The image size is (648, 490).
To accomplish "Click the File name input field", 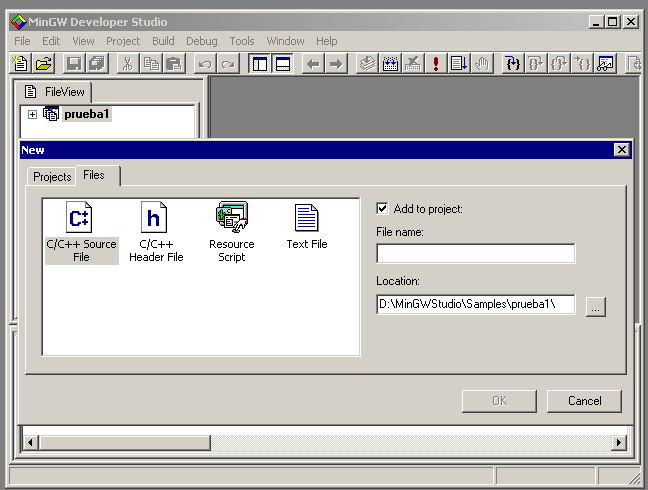I will (x=475, y=253).
